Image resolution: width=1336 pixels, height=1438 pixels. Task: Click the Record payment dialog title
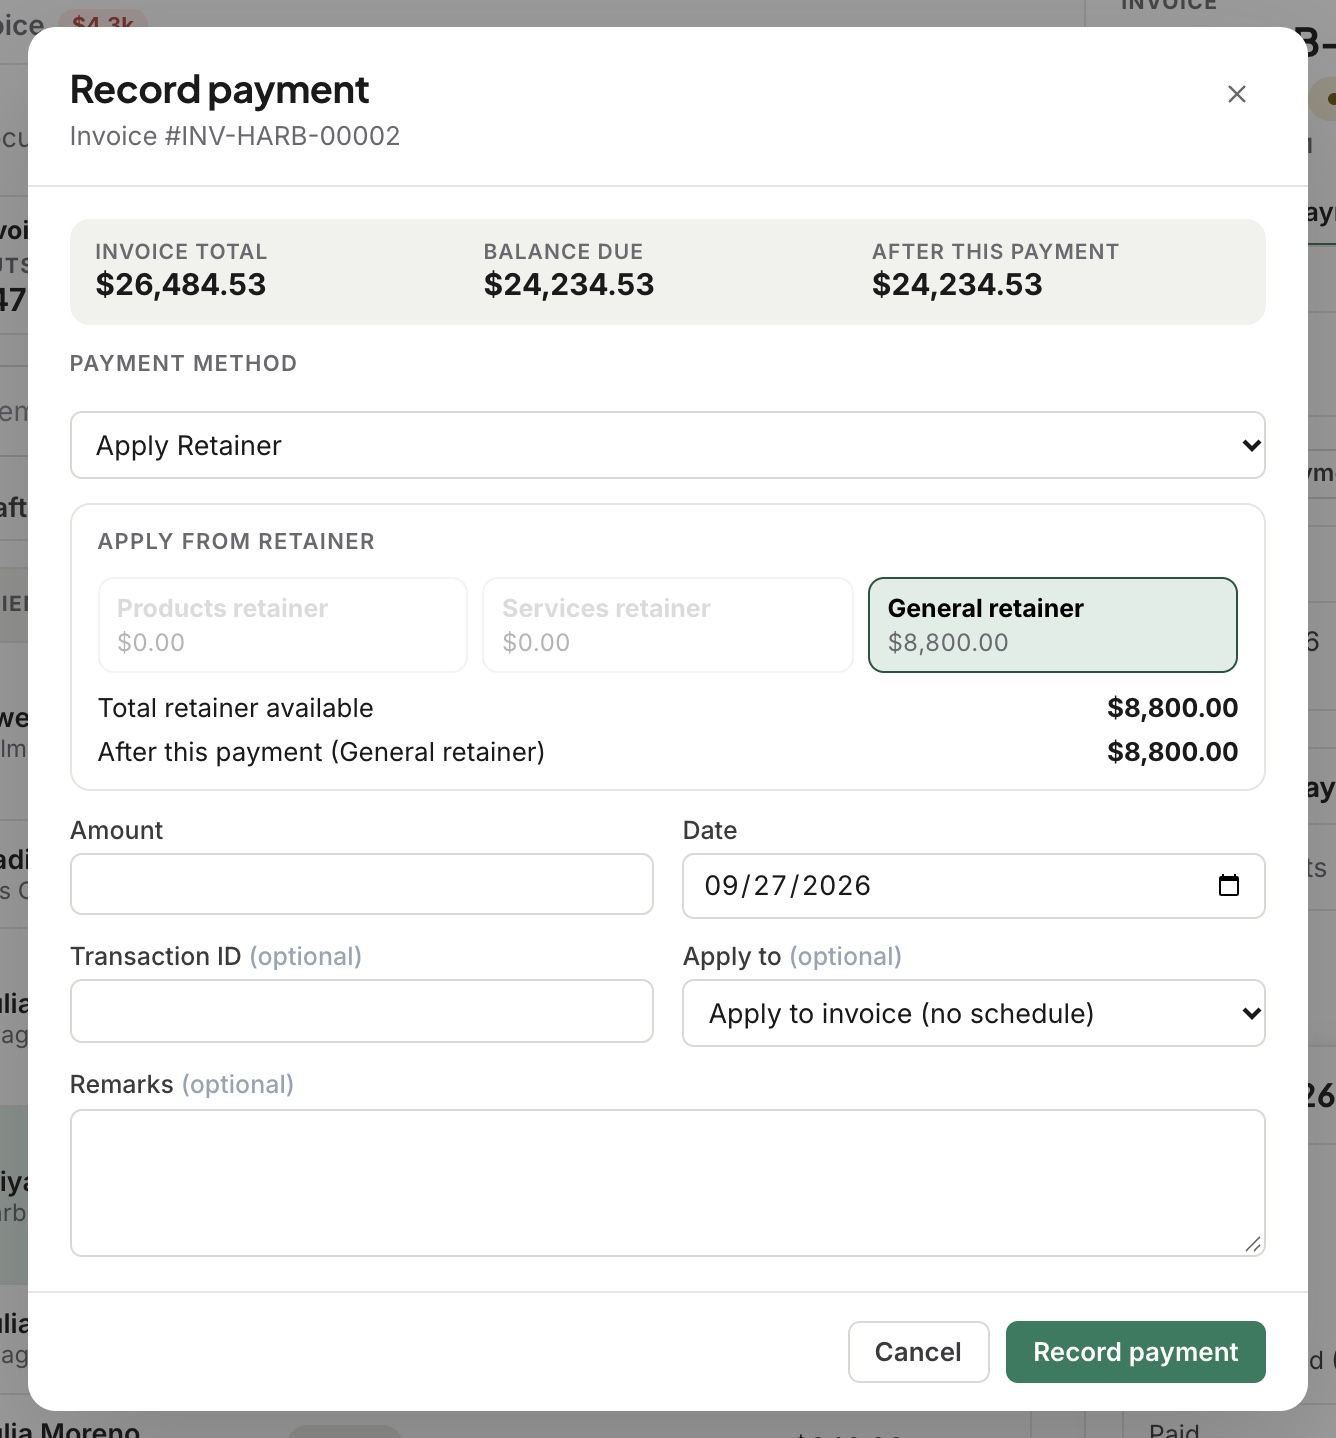pos(219,89)
